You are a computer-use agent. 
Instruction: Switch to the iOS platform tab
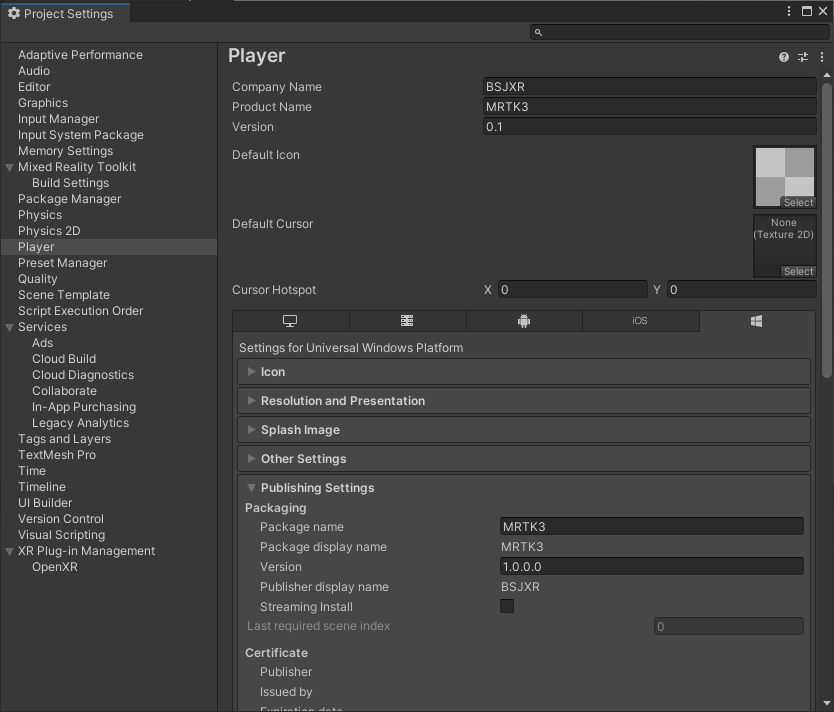pyautogui.click(x=640, y=321)
